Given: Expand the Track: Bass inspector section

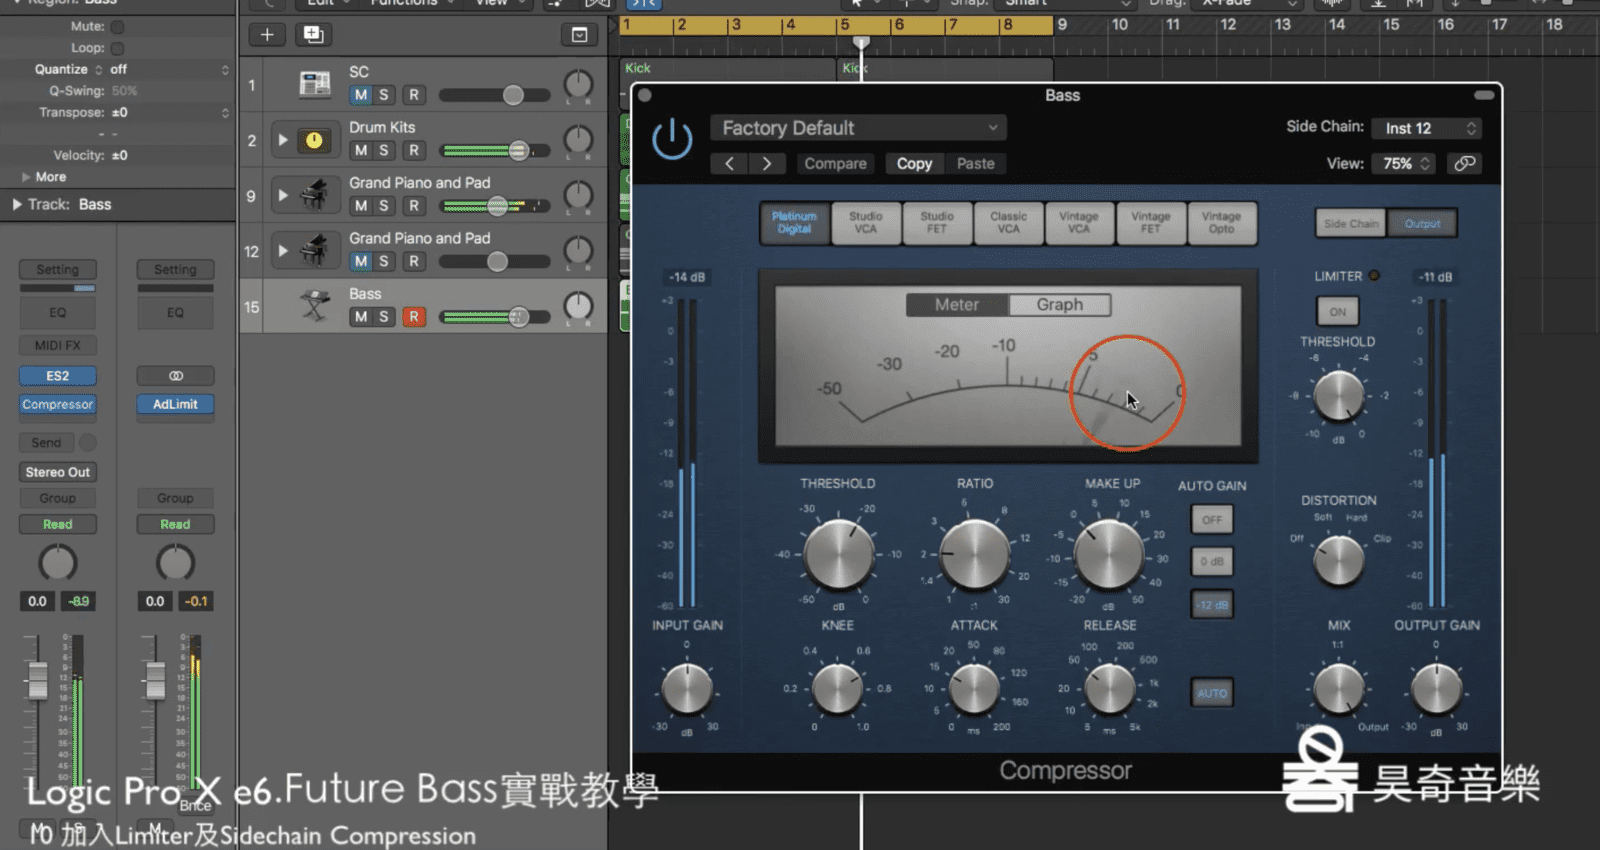Looking at the screenshot, I should point(17,204).
